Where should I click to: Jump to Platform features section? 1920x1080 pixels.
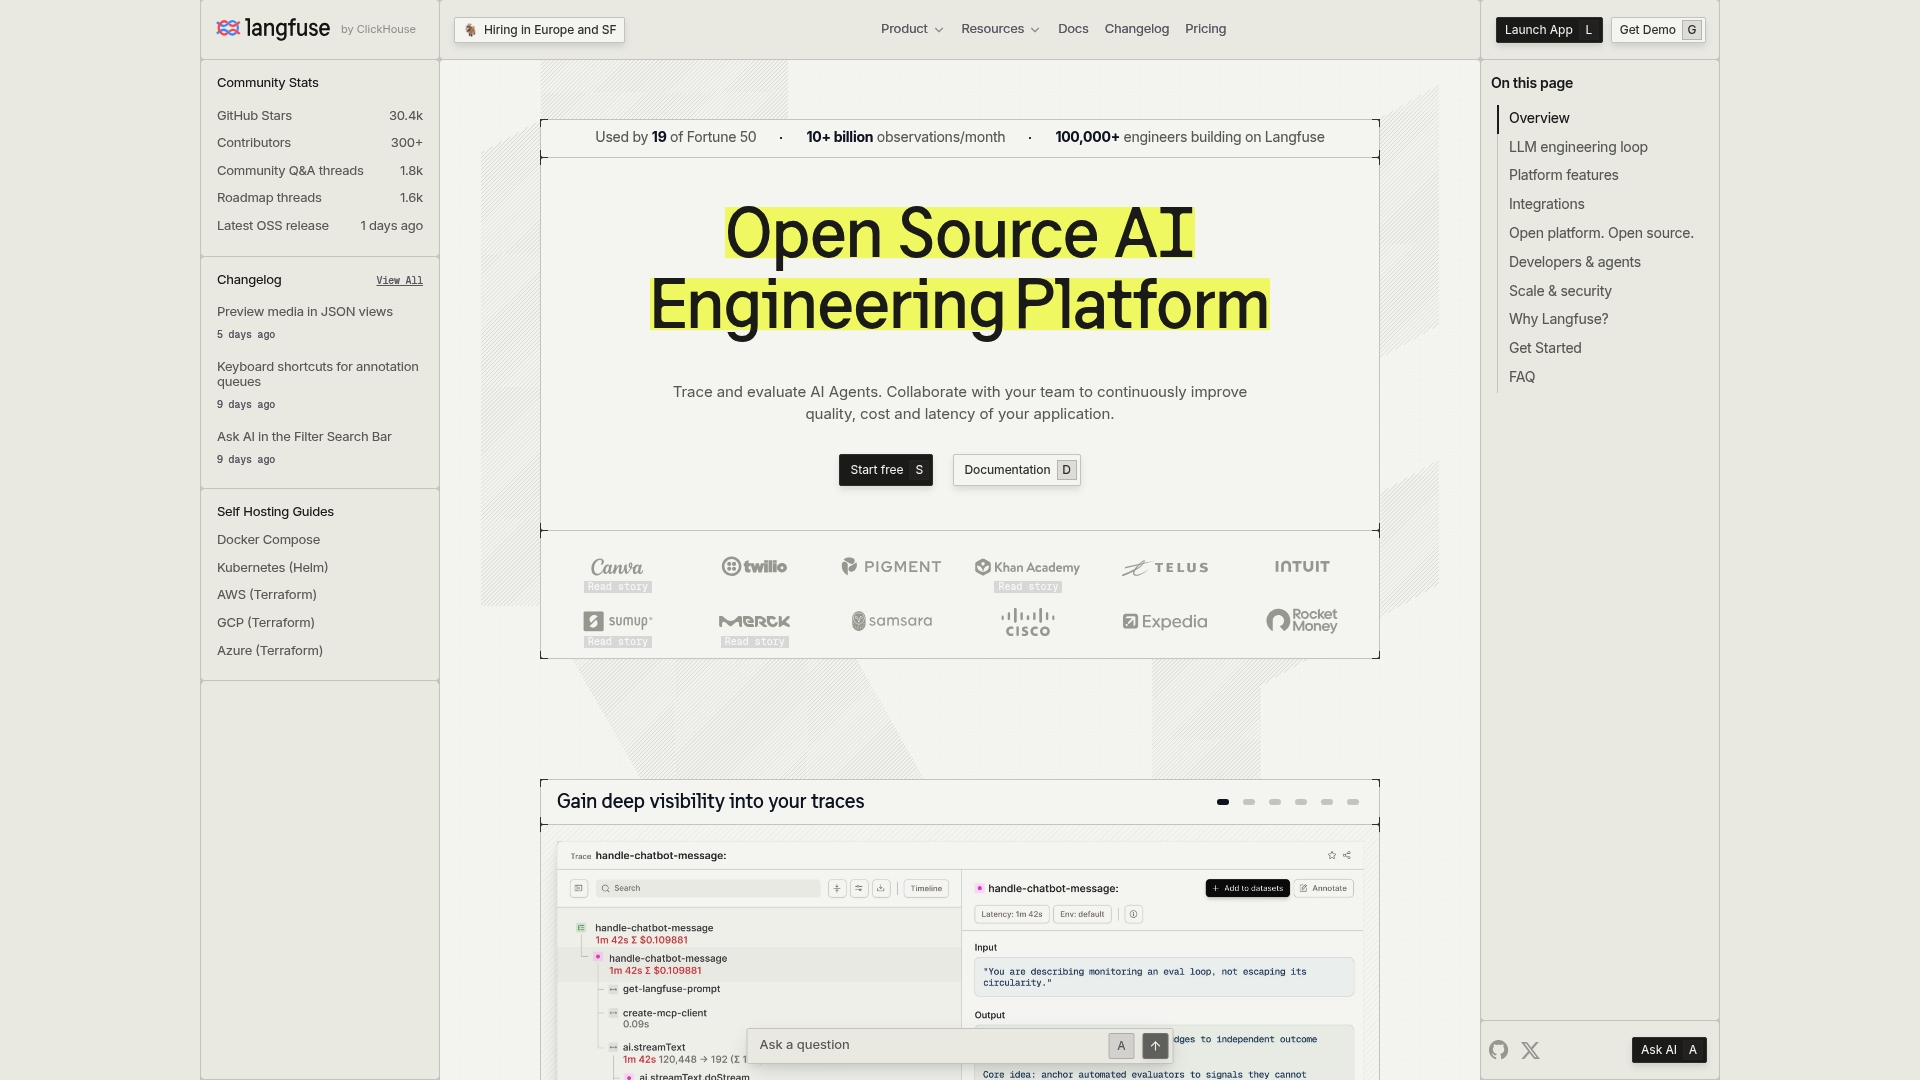tap(1563, 175)
